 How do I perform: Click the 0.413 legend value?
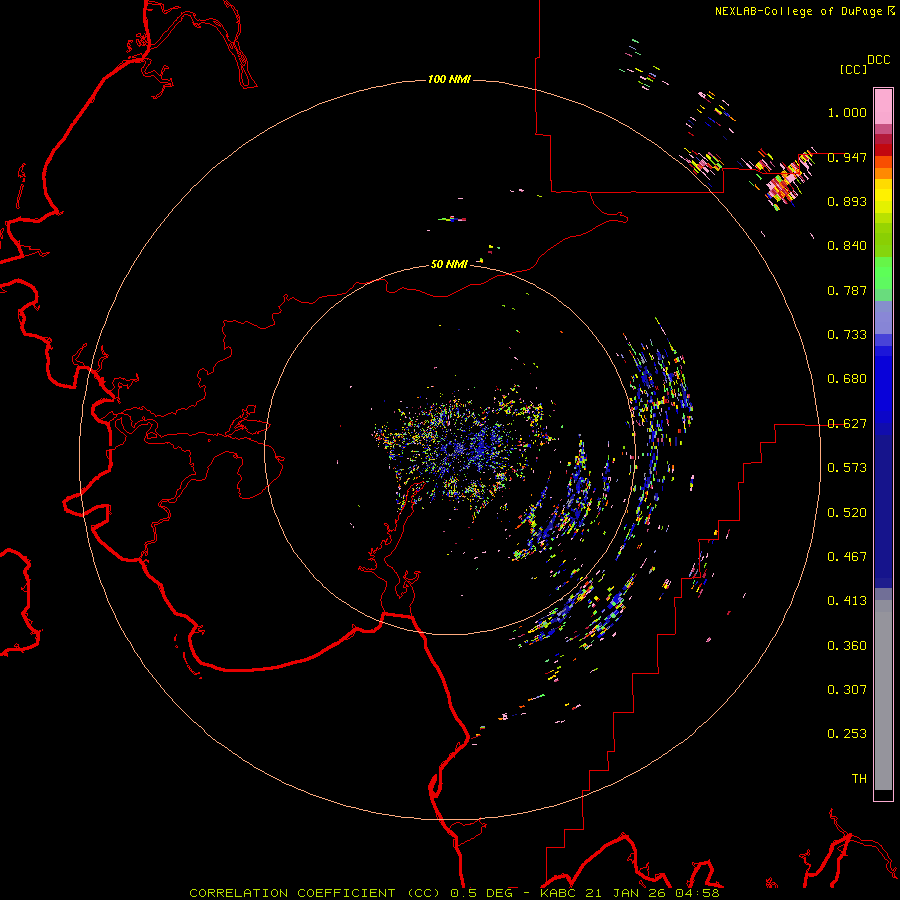(x=847, y=601)
